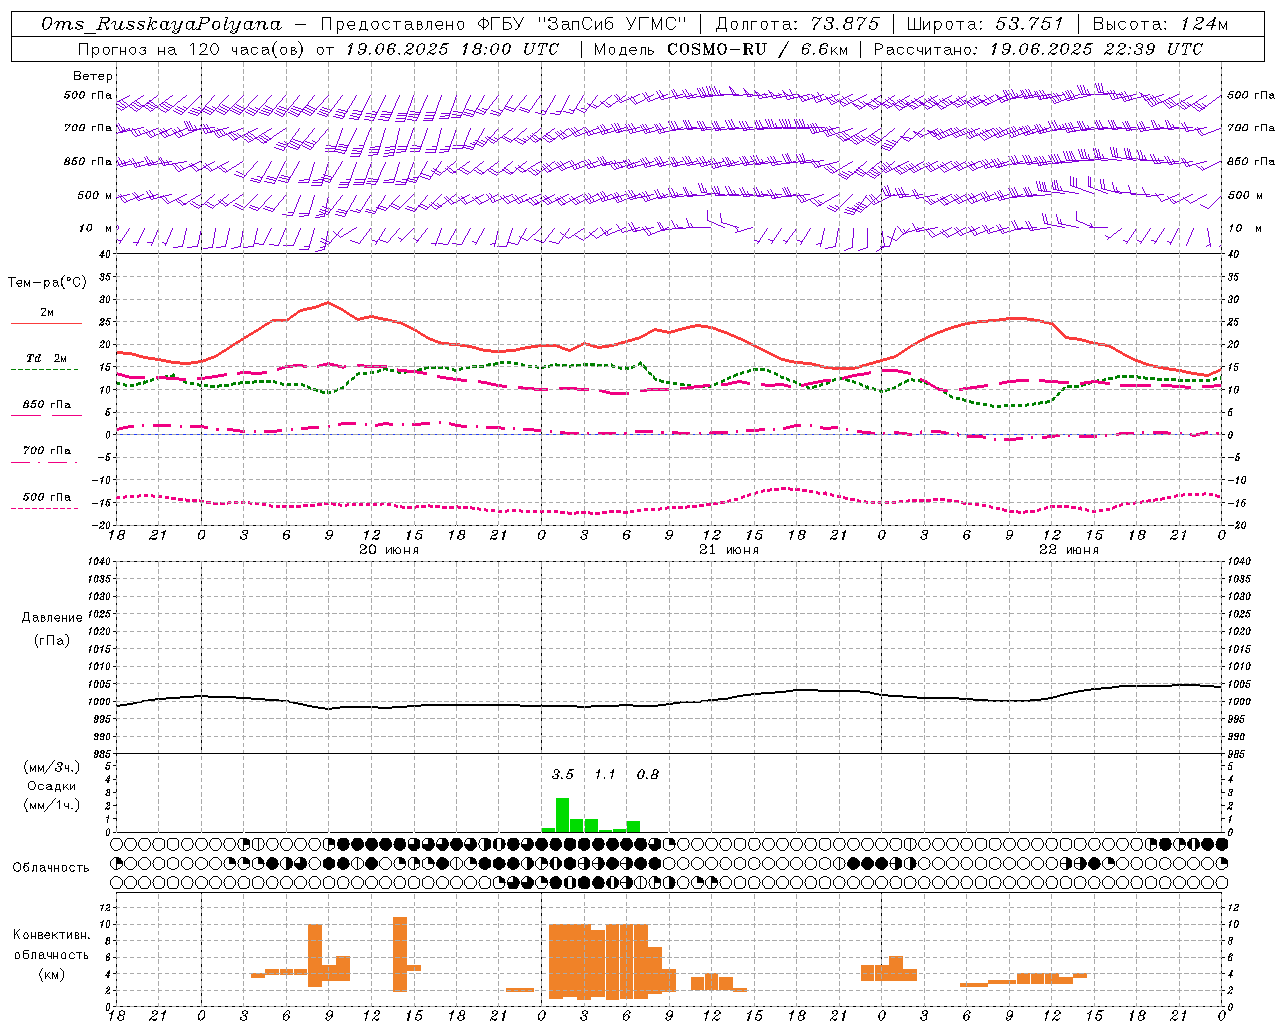1280x1024 pixels.
Task: Click the 'Td 2м' dew point legend entry
Action: [x=47, y=358]
